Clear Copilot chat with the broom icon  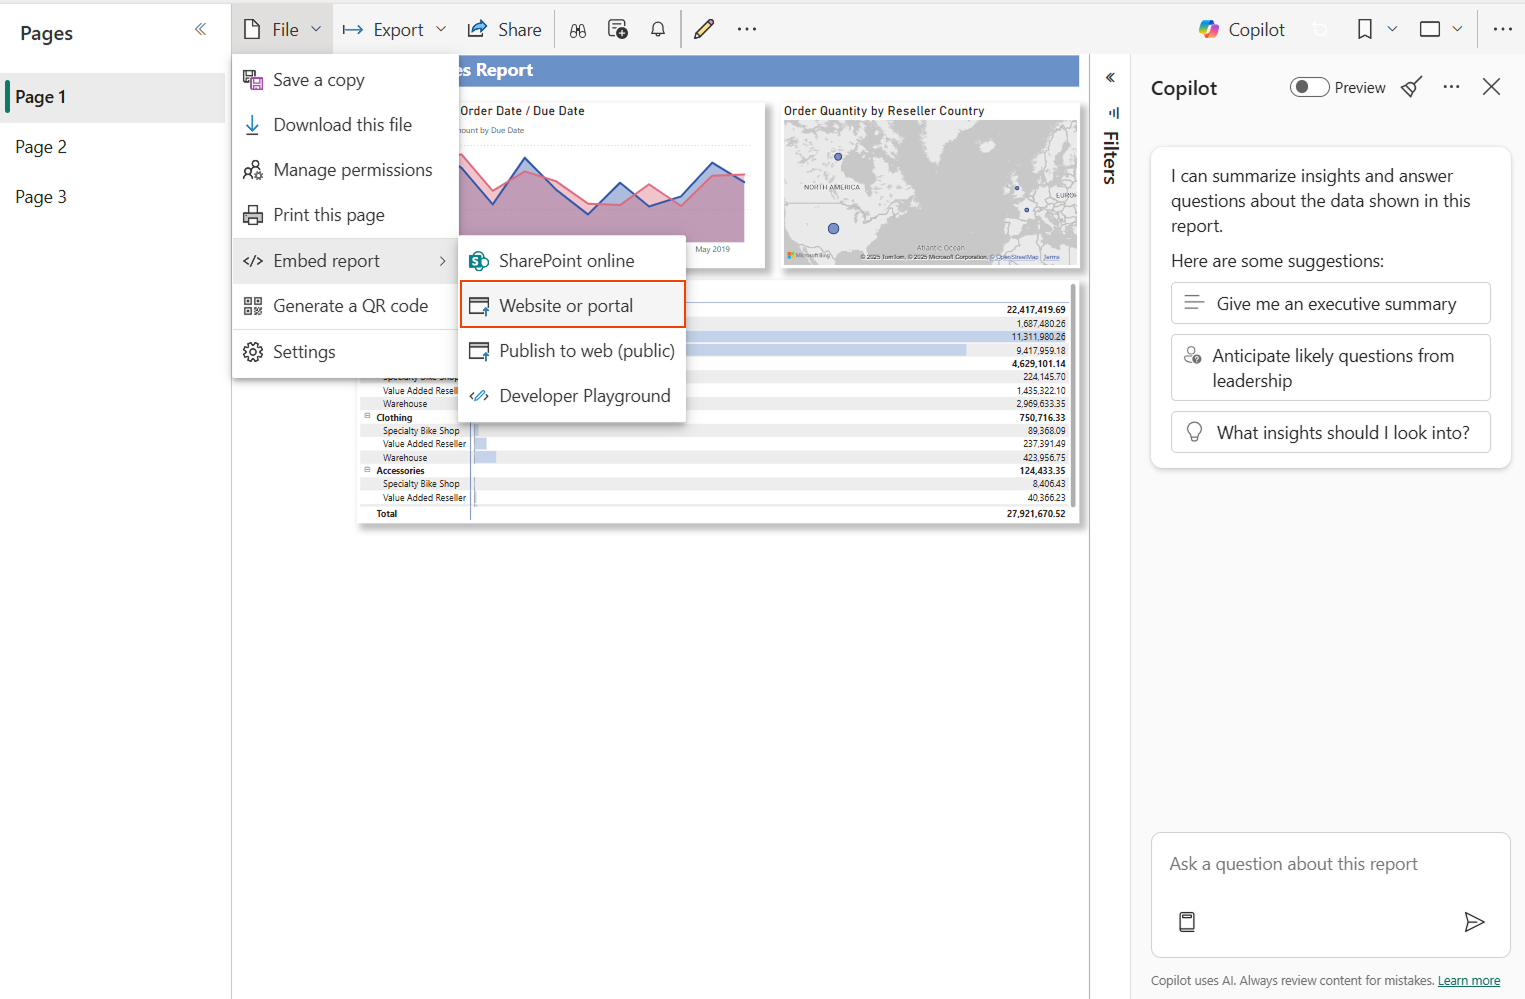point(1411,87)
